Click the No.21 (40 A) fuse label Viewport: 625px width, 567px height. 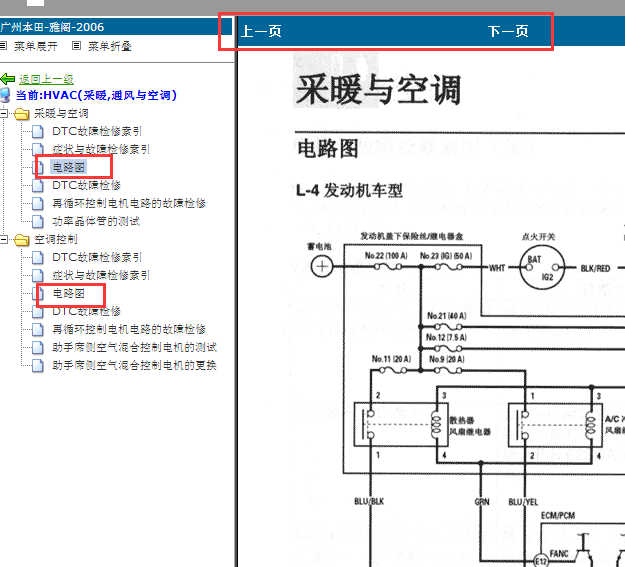point(447,316)
